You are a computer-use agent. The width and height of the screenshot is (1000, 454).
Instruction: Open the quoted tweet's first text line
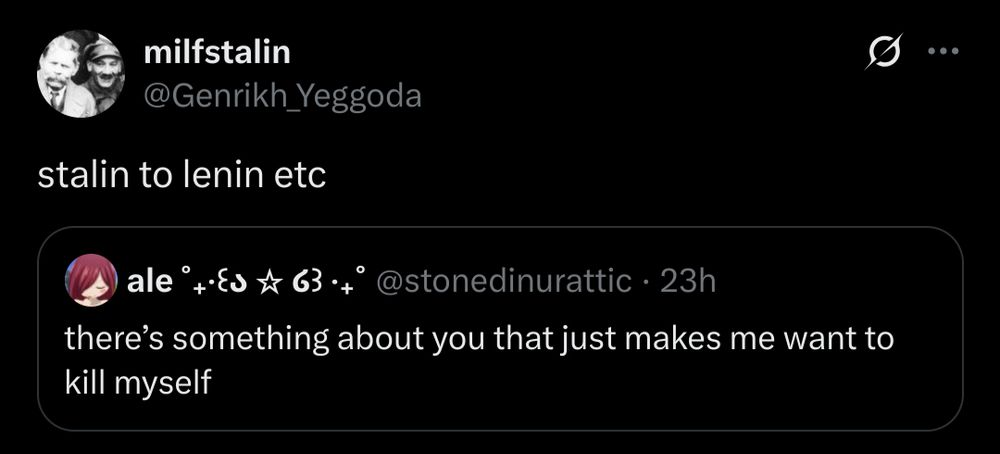click(479, 338)
